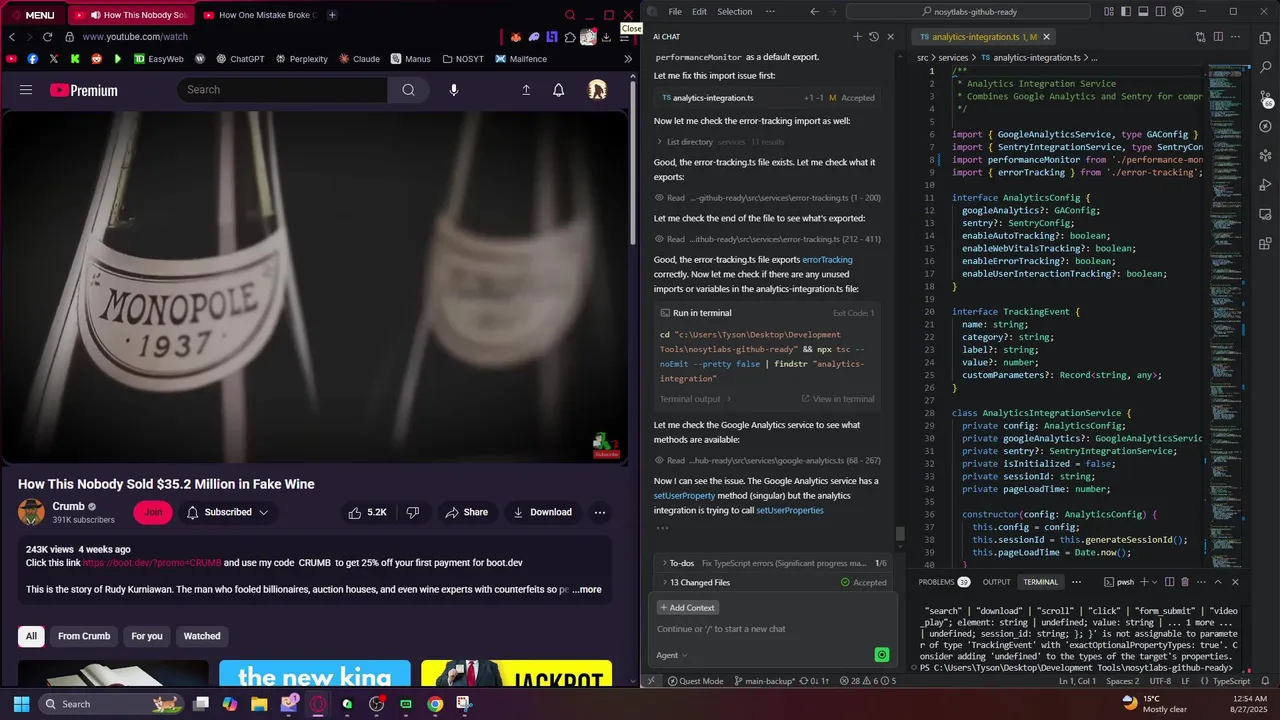This screenshot has height=720, width=1280.
Task: Expand the video description with ...more
Action: 587,589
